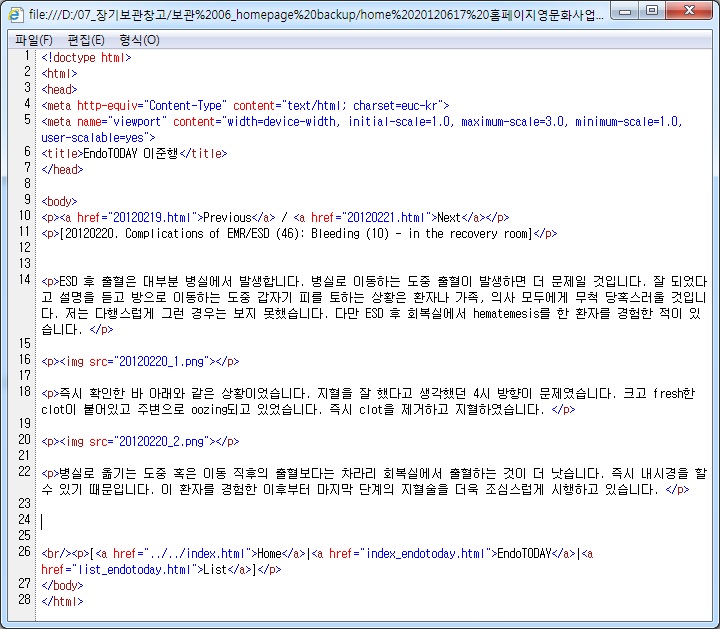Click the "viewport" meta name value
The width and height of the screenshot is (720, 629).
(137, 122)
